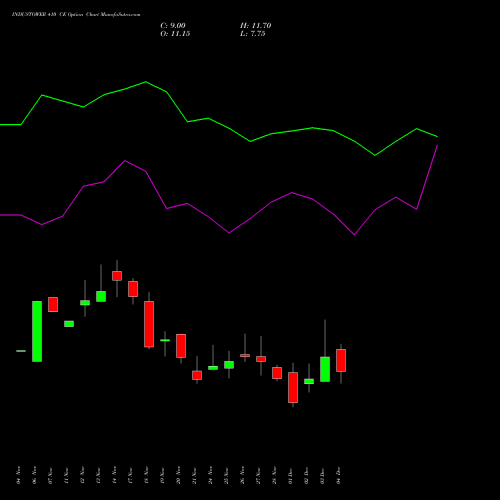Image resolution: width=500 pixels, height=500 pixels.
Task: Select the 02 Dec date label
Action: tap(306, 475)
